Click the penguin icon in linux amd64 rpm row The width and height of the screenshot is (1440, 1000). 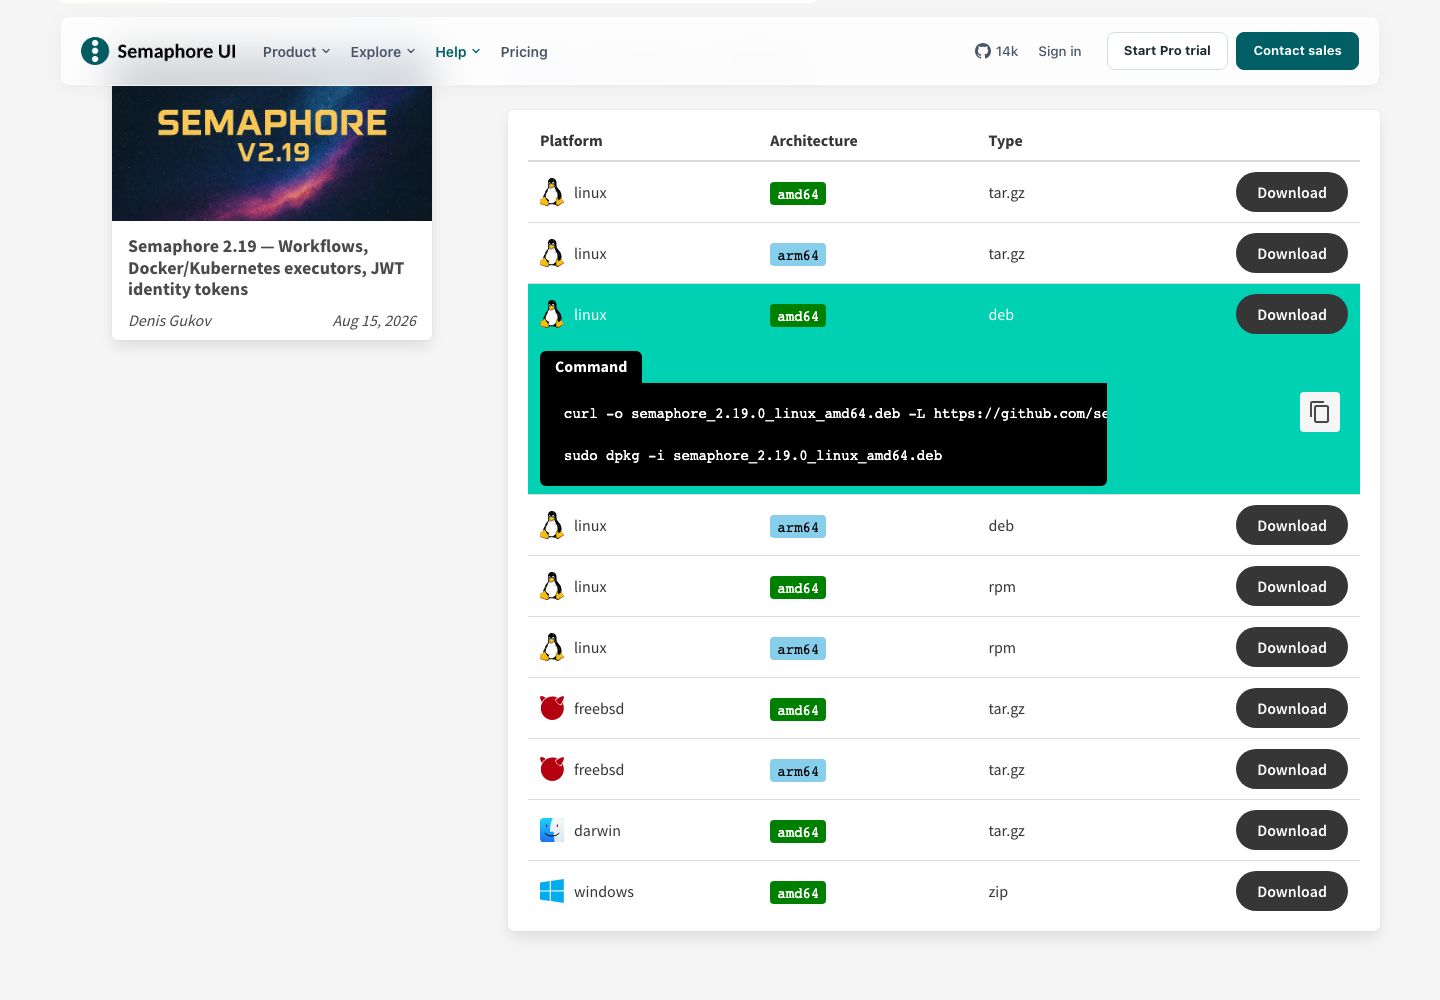[552, 586]
